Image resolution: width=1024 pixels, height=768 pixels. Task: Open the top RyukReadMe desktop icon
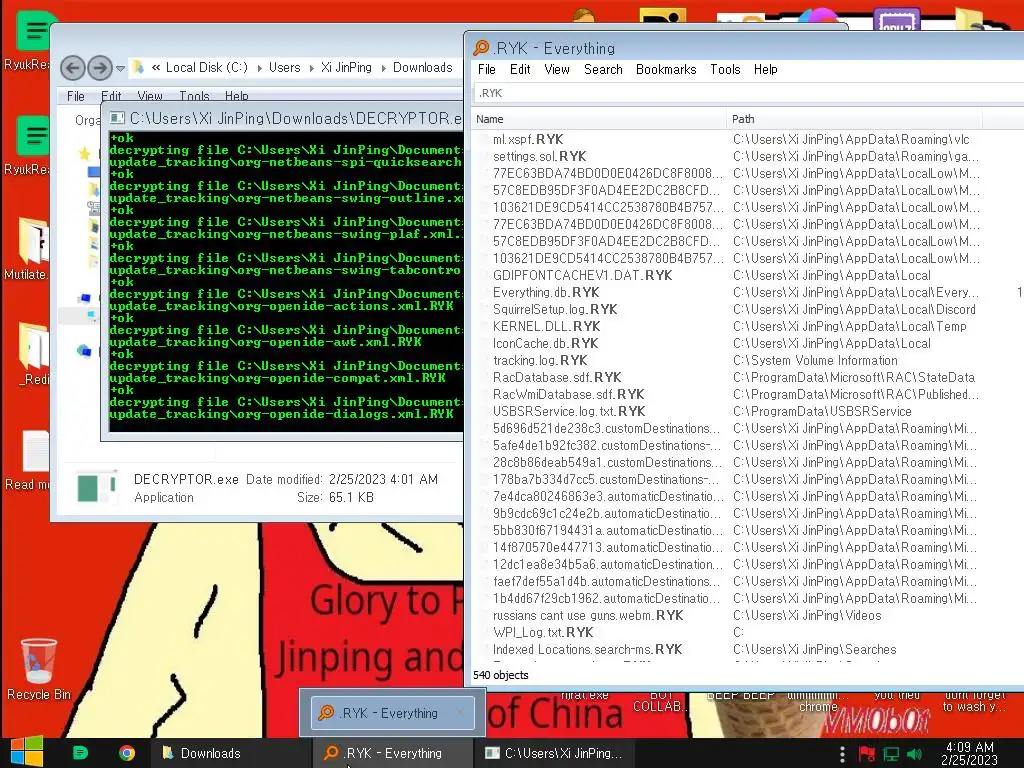pos(26,39)
